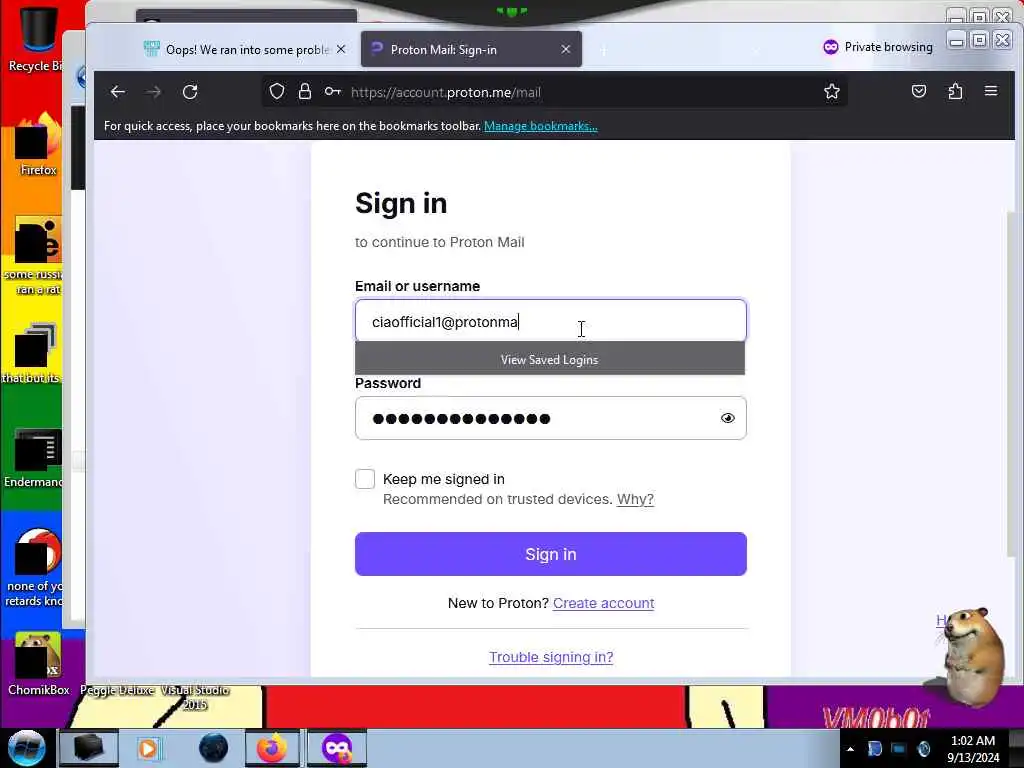Click the address bar URL
Image resolution: width=1024 pixels, height=768 pixels.
[x=445, y=92]
